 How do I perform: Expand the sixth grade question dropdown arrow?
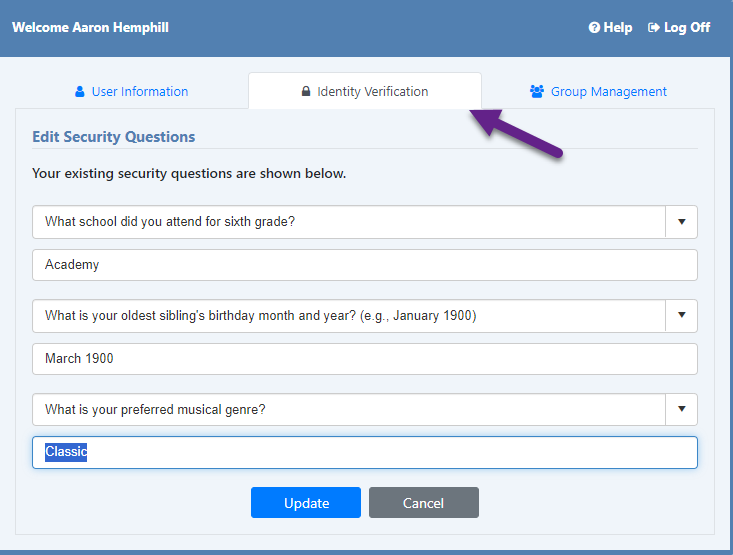[682, 222]
